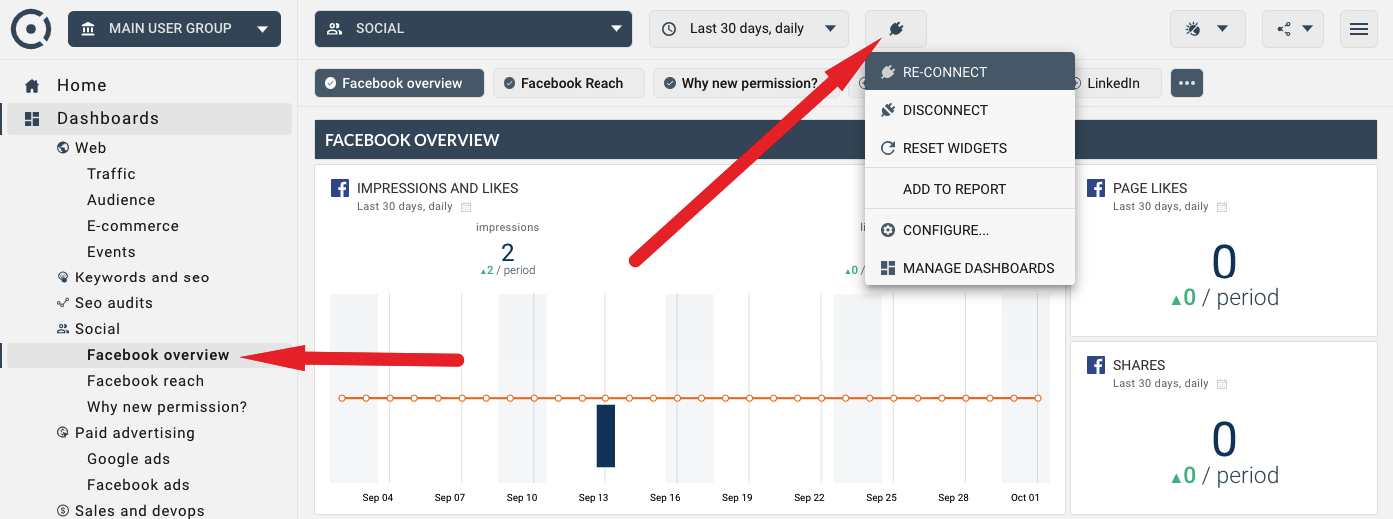Viewport: 1393px width, 519px height.
Task: Click the Octoboard circular logo
Action: click(x=31, y=29)
